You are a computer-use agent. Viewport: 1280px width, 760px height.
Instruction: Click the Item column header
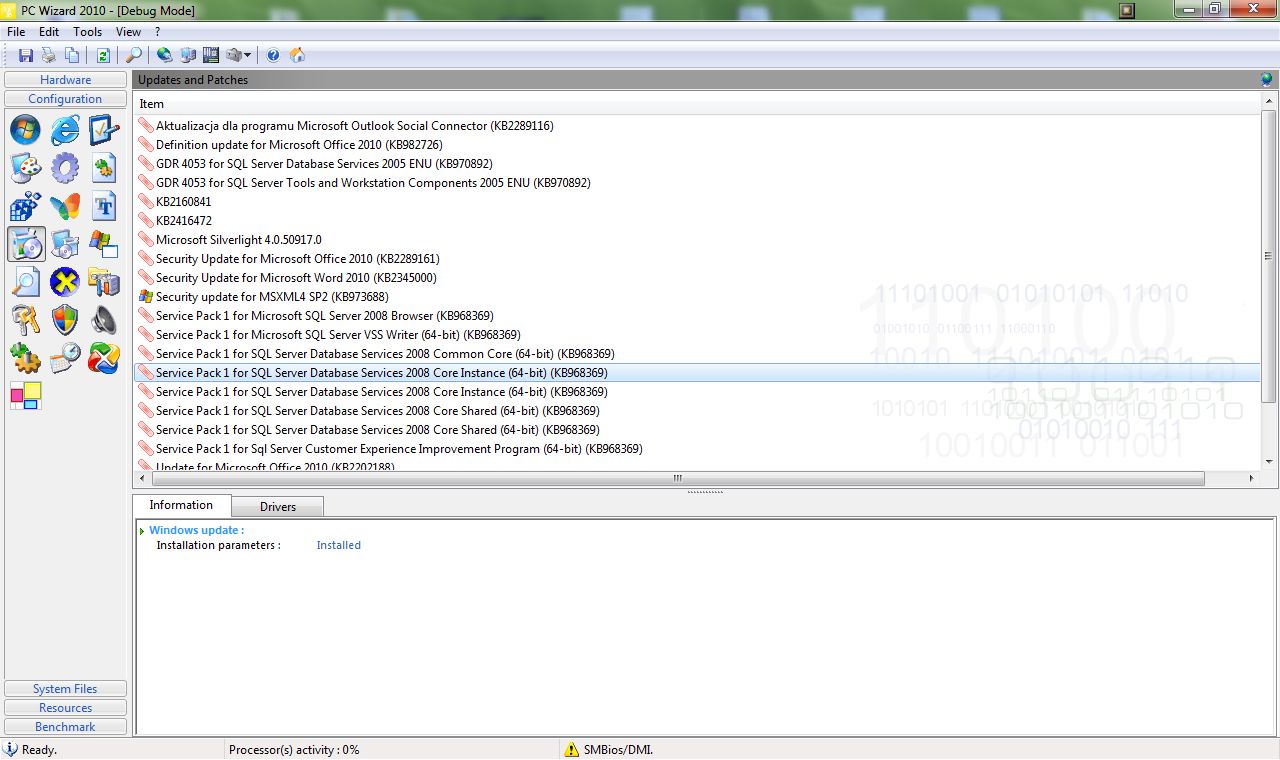pyautogui.click(x=698, y=104)
